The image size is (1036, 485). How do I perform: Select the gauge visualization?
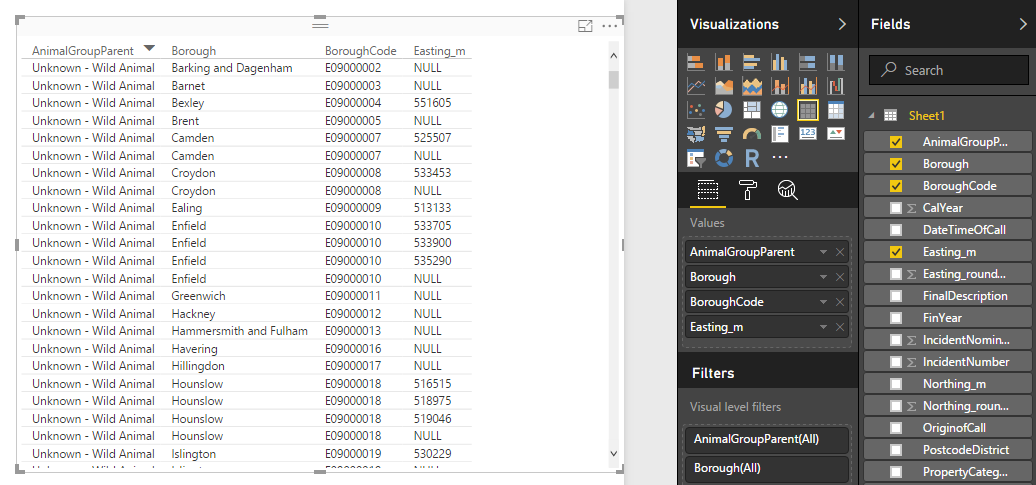pyautogui.click(x=752, y=134)
